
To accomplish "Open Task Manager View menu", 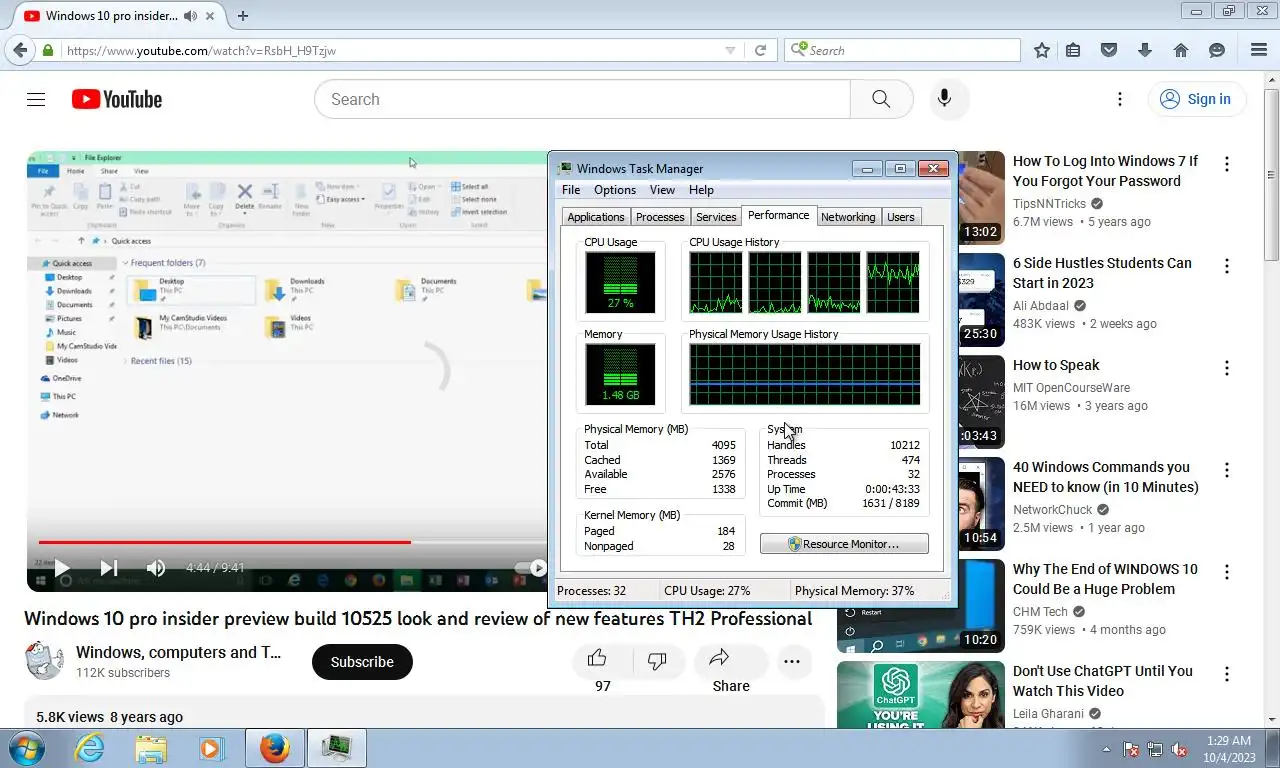I will [662, 190].
